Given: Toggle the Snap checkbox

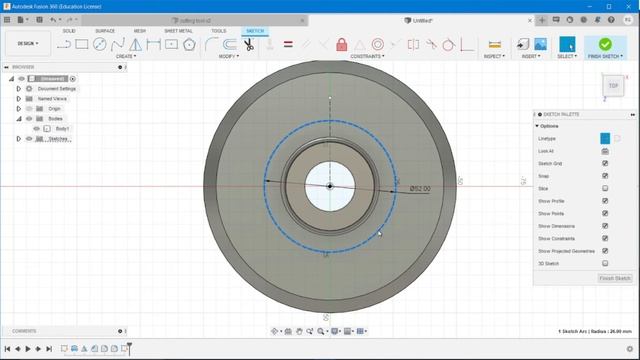Looking at the screenshot, I should 605,176.
